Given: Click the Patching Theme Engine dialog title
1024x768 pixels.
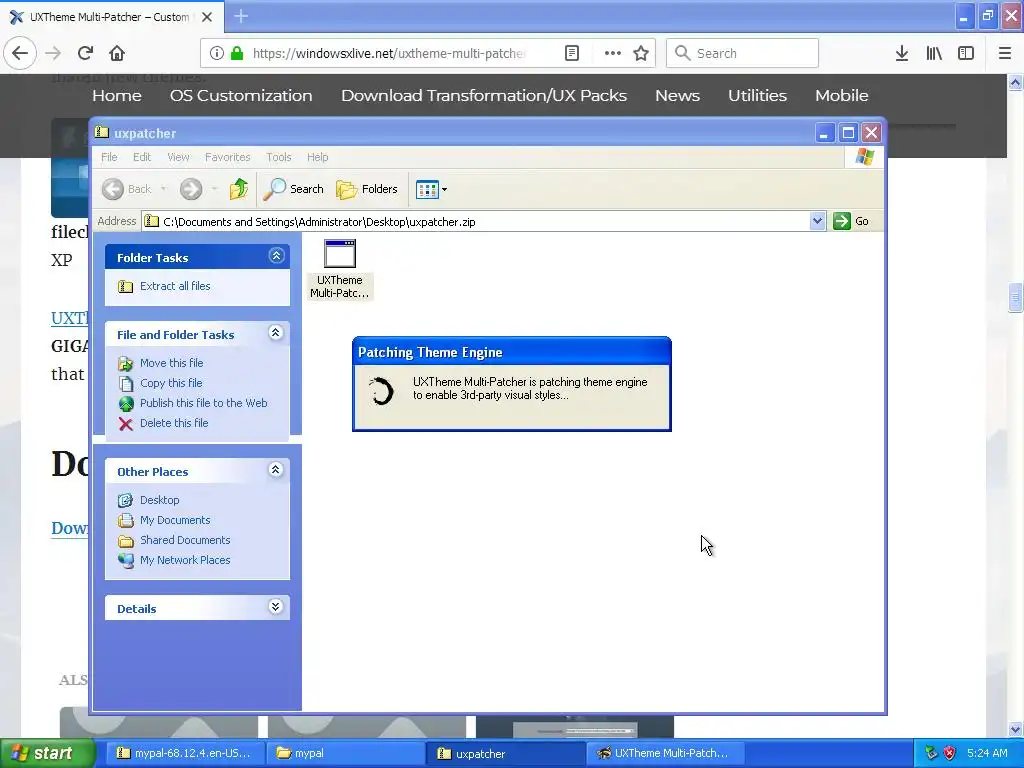Looking at the screenshot, I should point(430,353).
